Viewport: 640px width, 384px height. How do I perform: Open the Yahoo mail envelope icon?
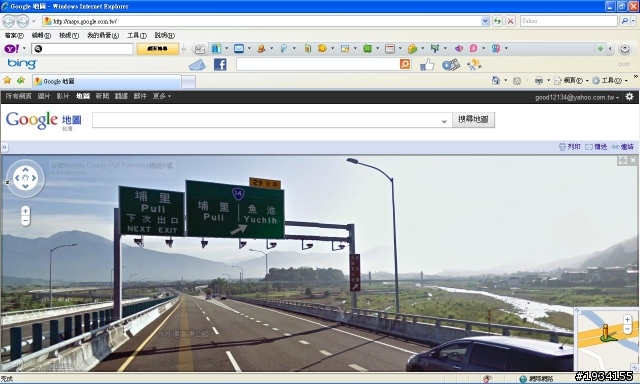(239, 49)
